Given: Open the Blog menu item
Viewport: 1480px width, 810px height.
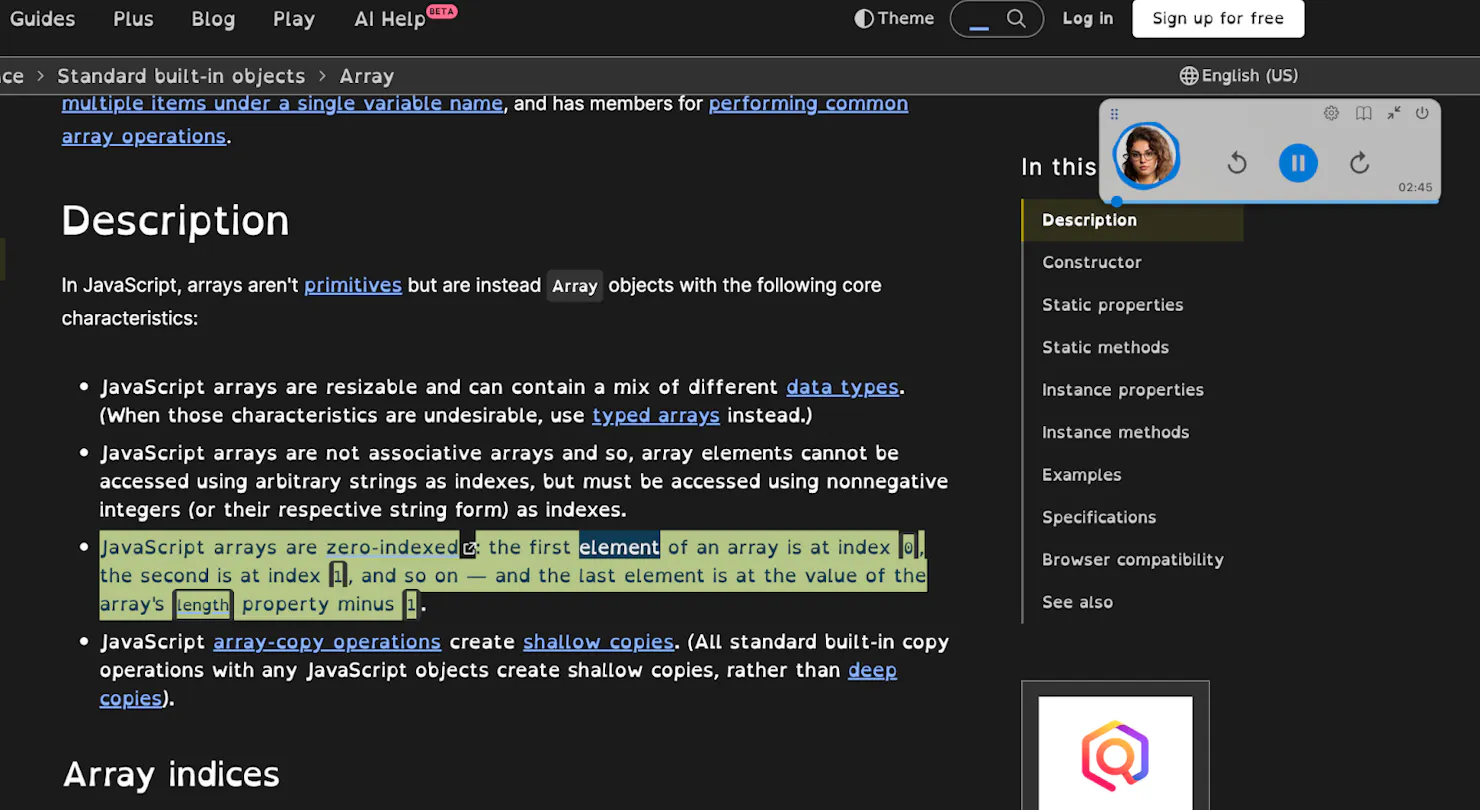Looking at the screenshot, I should (213, 19).
